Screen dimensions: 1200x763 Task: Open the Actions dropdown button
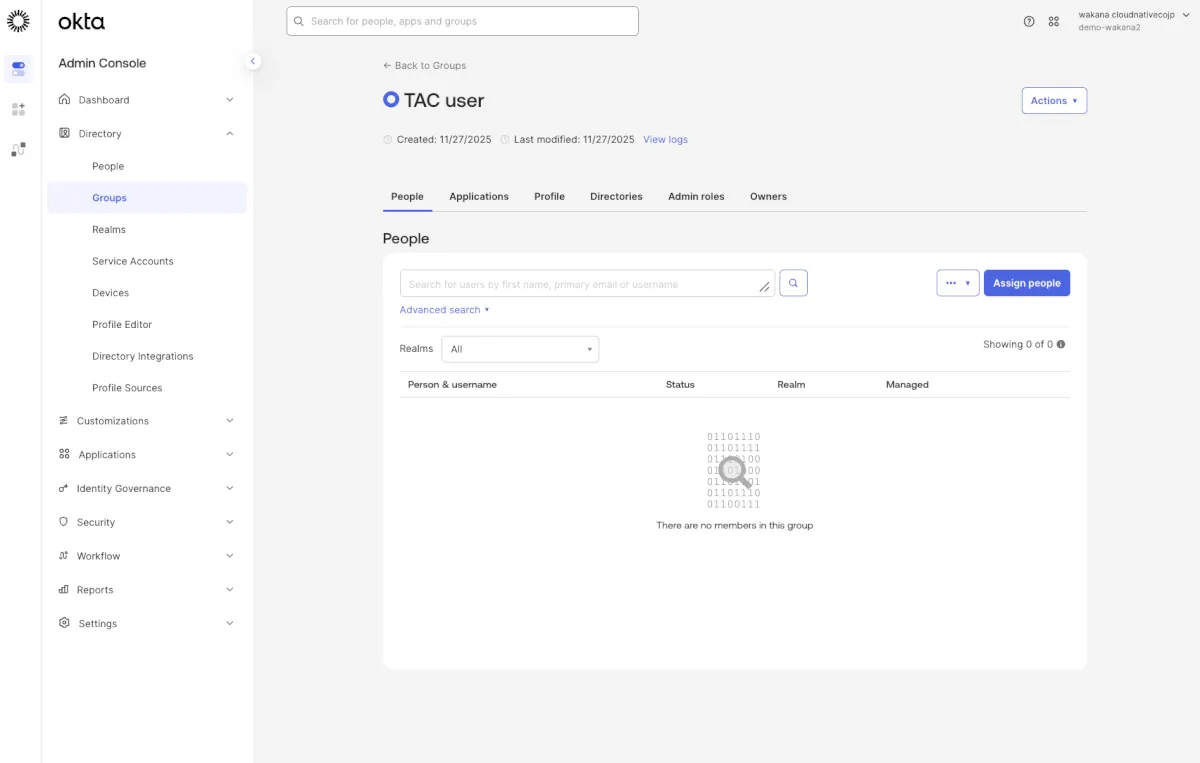pos(1054,101)
